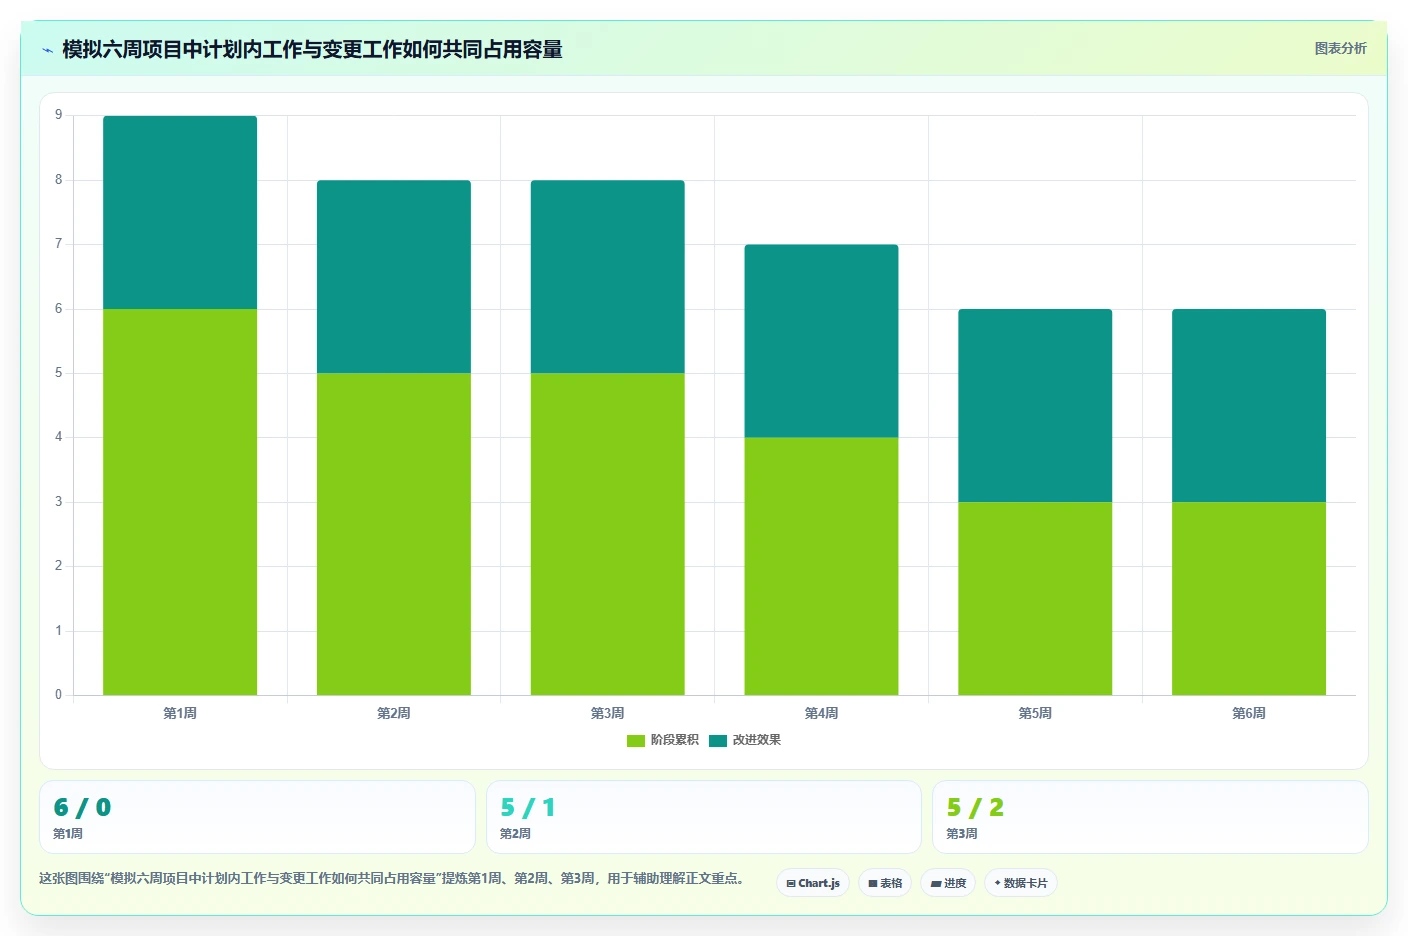Click the teal 改进效果 bar for 第5周
1408x936 pixels.
(x=1035, y=405)
